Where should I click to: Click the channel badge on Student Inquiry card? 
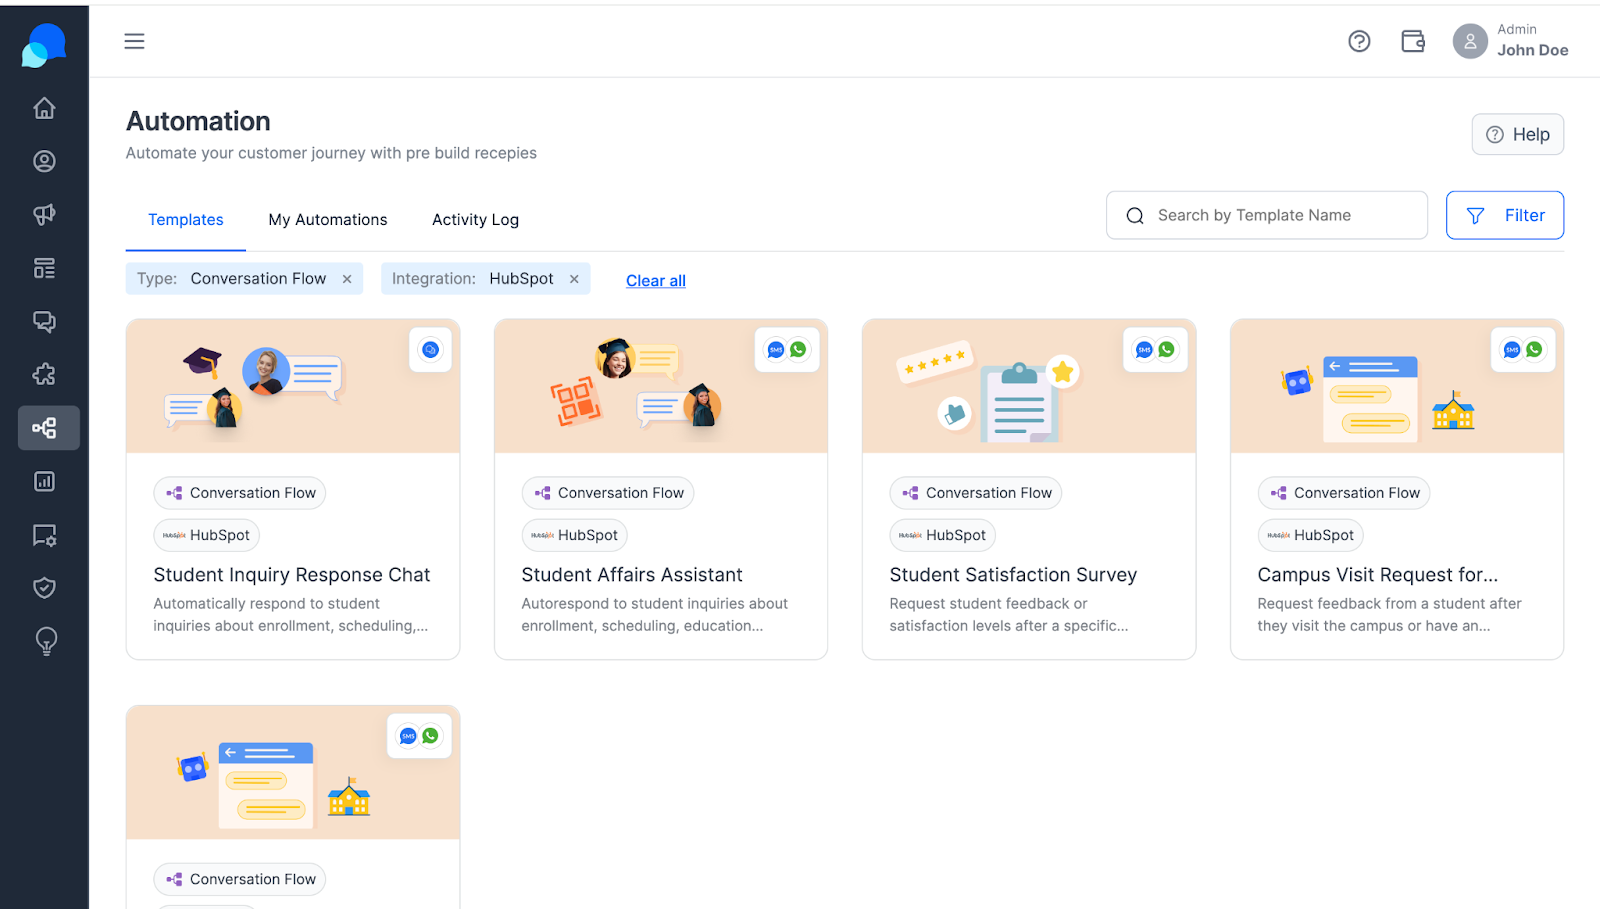pos(430,350)
